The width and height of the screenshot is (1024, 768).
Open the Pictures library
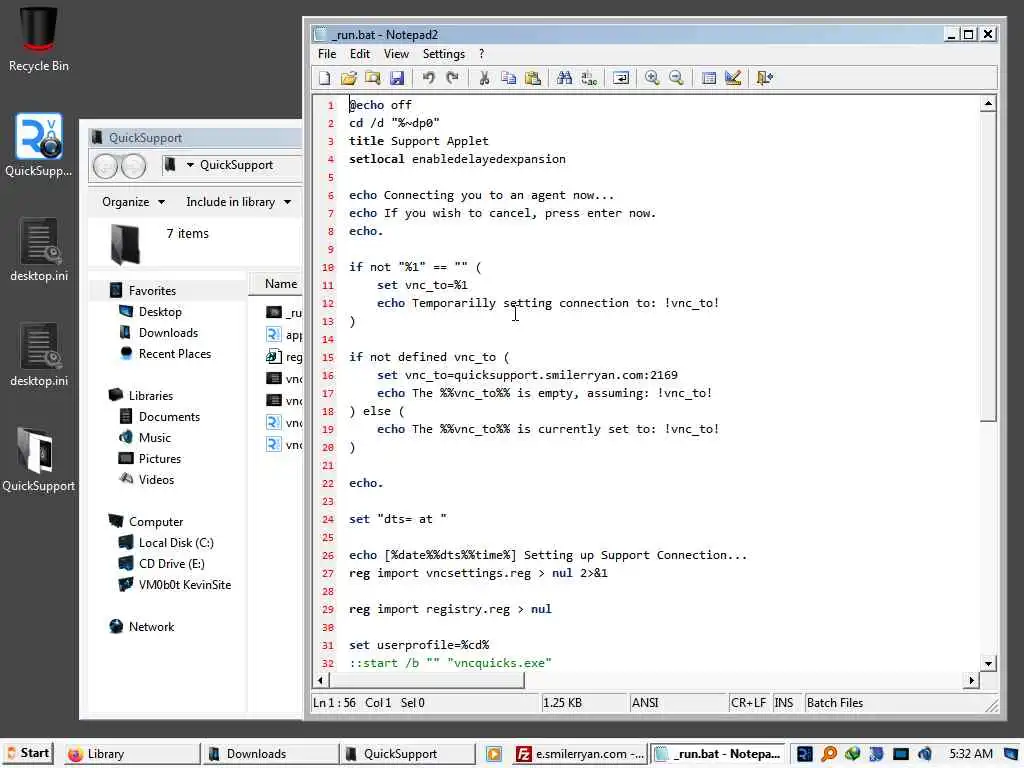159,458
